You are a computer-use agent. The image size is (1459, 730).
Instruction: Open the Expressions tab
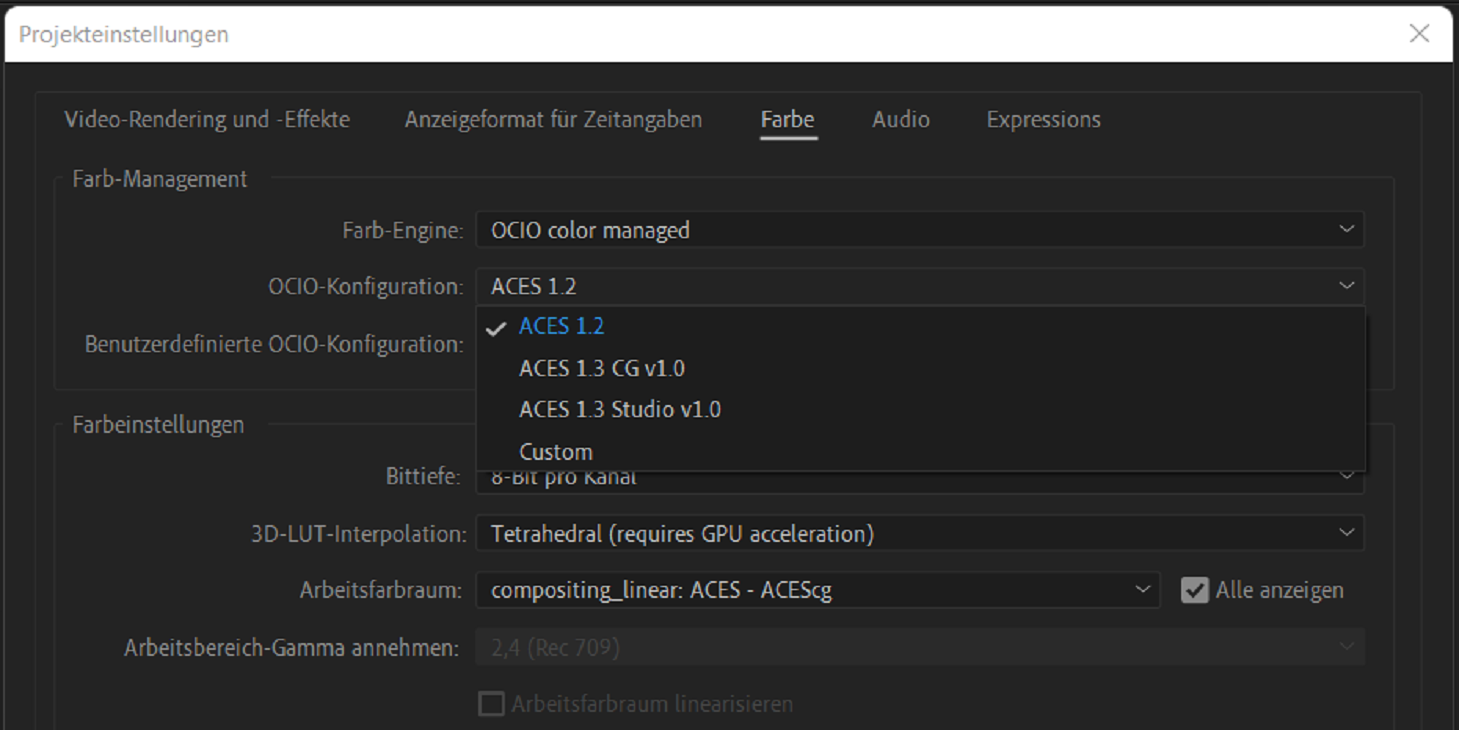(x=1043, y=120)
